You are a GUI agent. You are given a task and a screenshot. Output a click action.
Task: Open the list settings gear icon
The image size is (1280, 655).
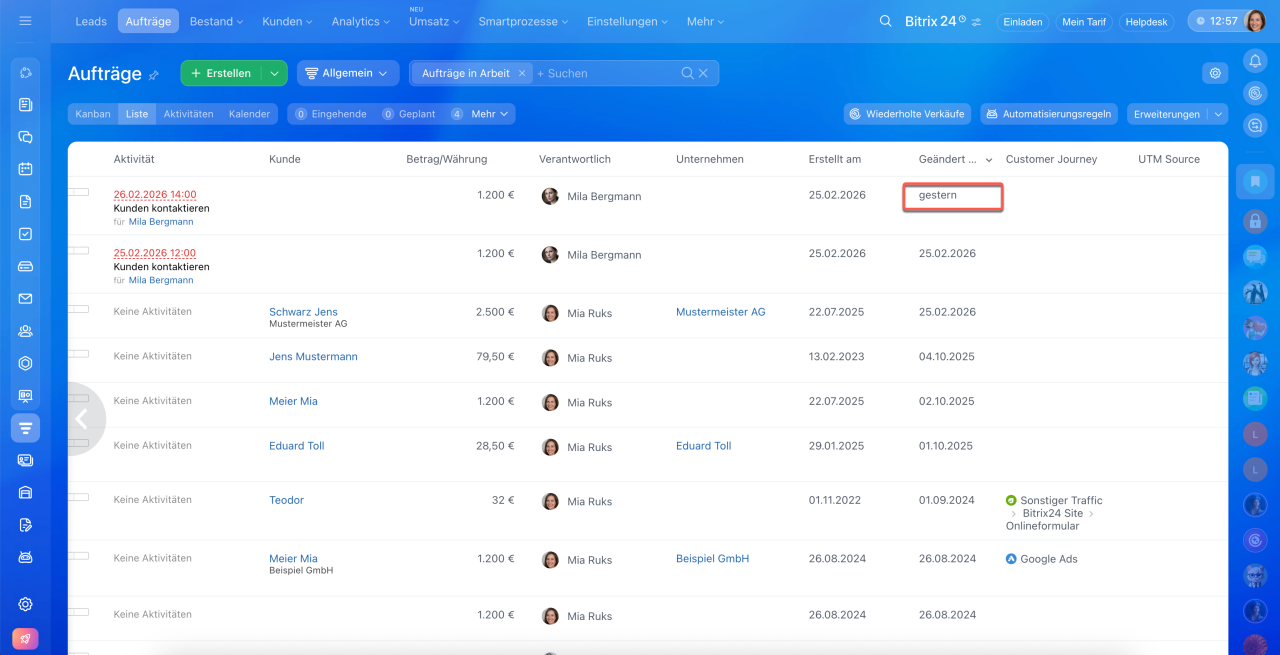(1215, 73)
